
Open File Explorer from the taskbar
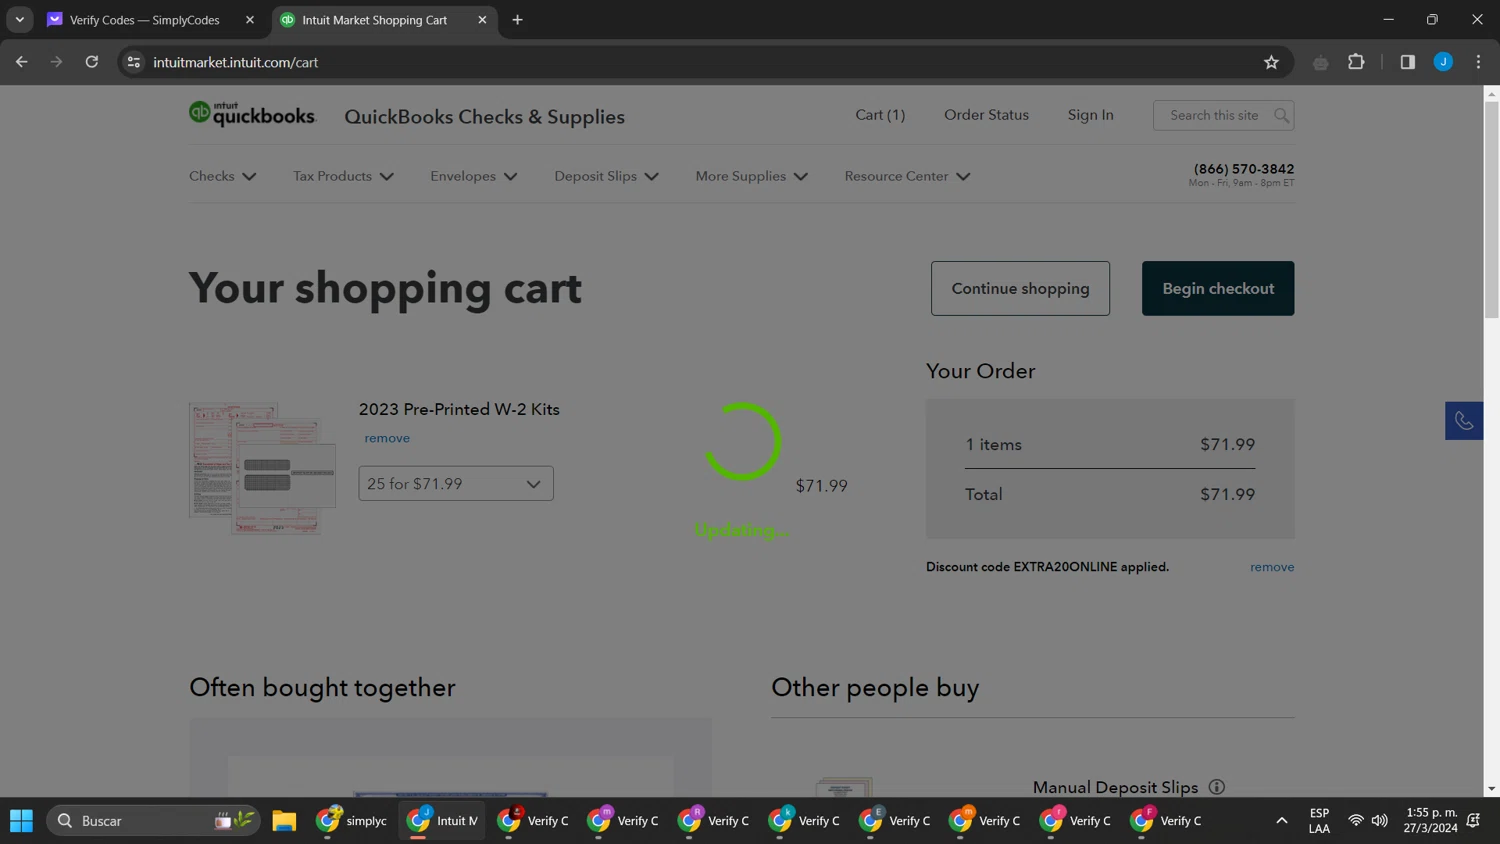click(x=284, y=821)
